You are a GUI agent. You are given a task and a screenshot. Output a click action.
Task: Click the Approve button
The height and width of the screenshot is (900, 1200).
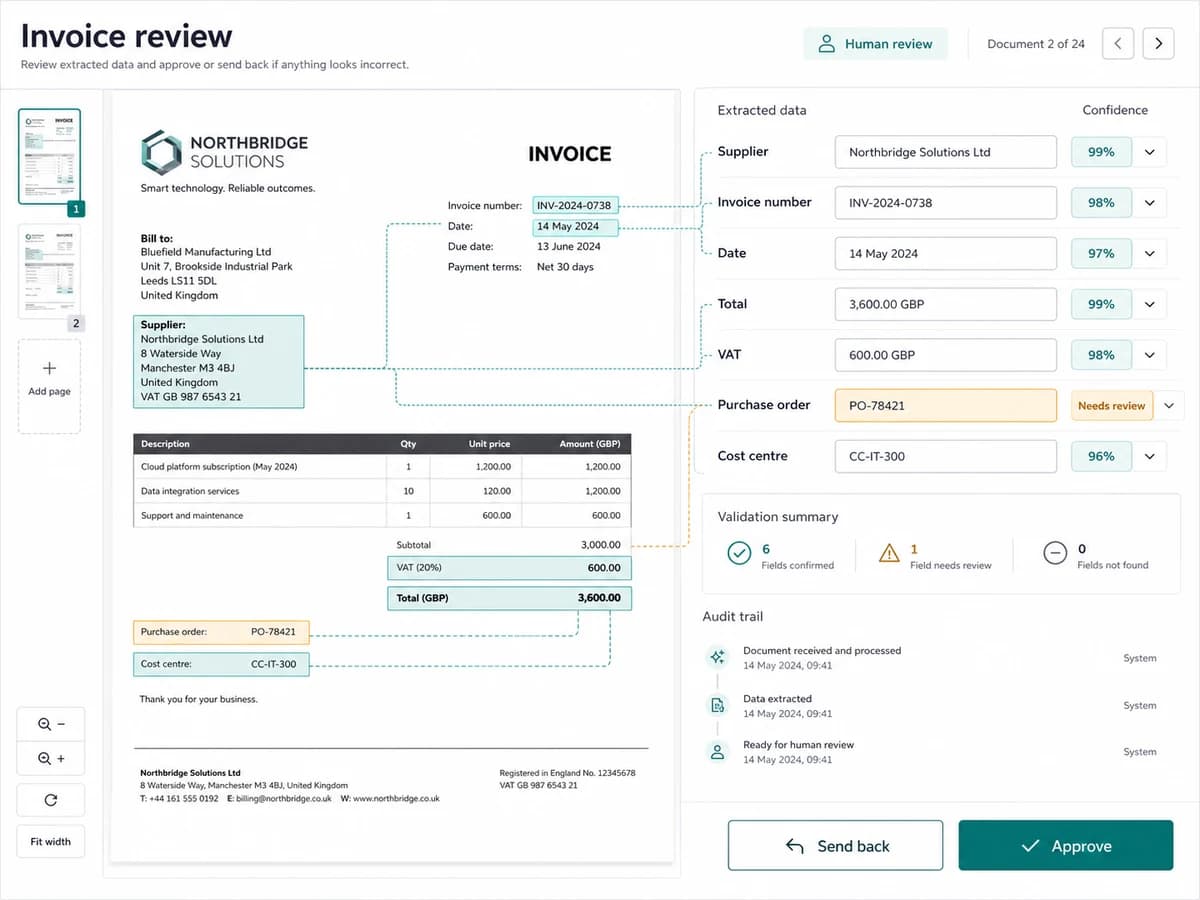coord(1066,846)
